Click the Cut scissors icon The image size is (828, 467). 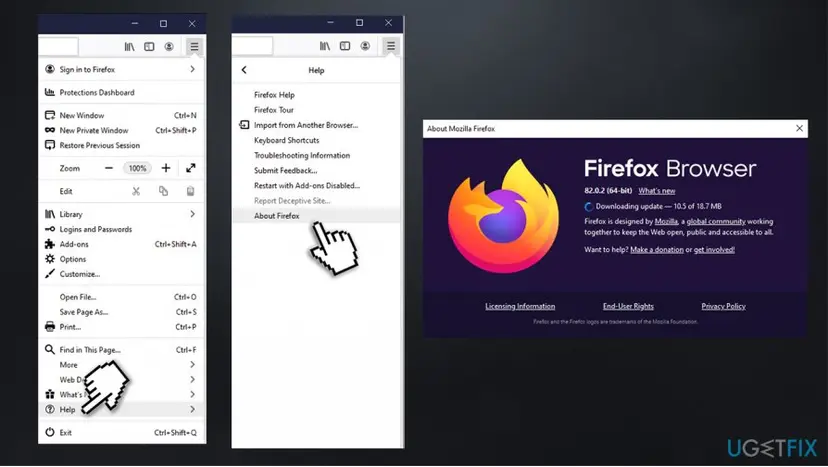tap(136, 191)
